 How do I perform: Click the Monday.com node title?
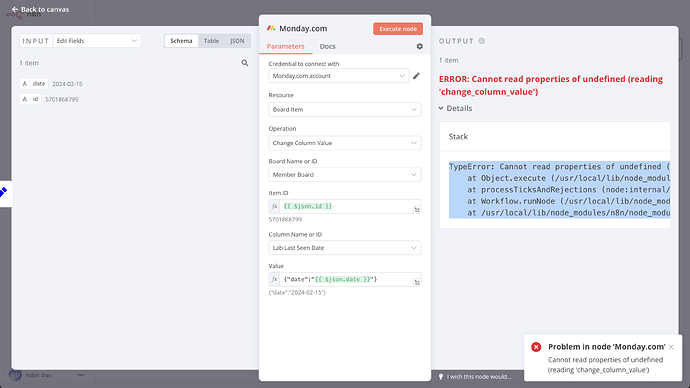point(303,29)
